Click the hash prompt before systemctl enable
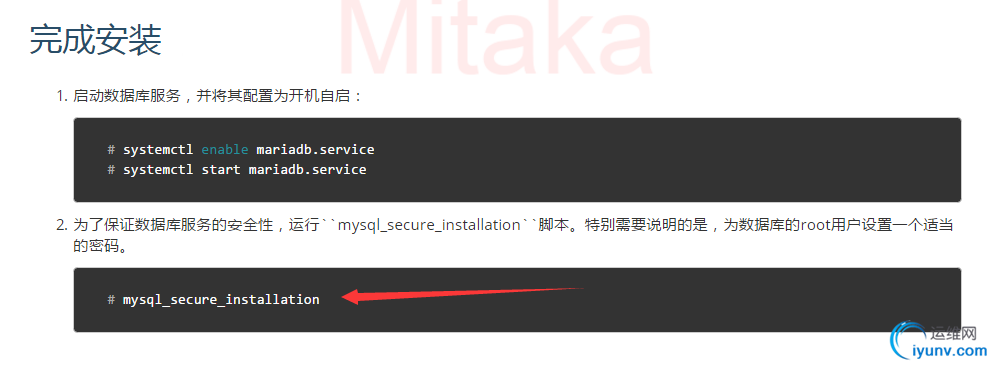993x367 pixels. [111, 150]
